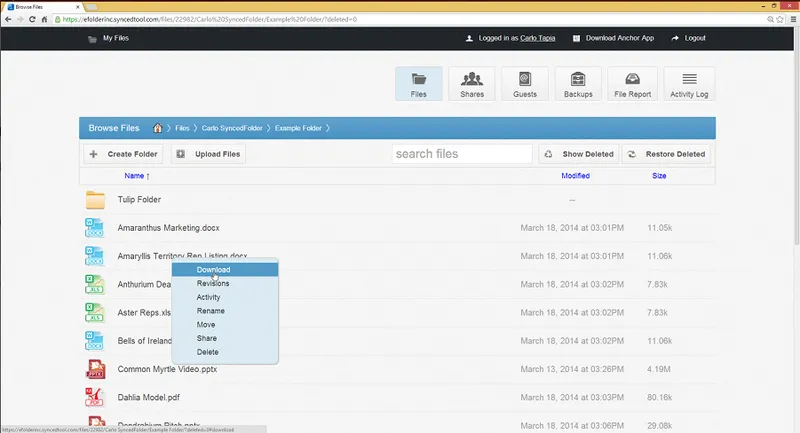Choose Revisions from the context menu
Screen dimensions: 800x433
225,283
